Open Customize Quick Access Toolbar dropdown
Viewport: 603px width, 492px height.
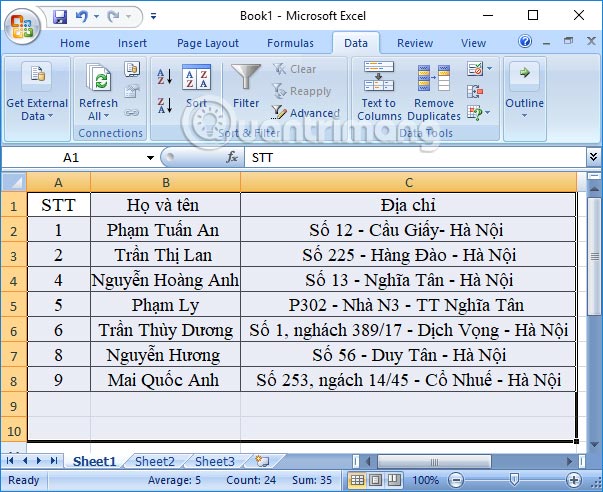(x=153, y=16)
